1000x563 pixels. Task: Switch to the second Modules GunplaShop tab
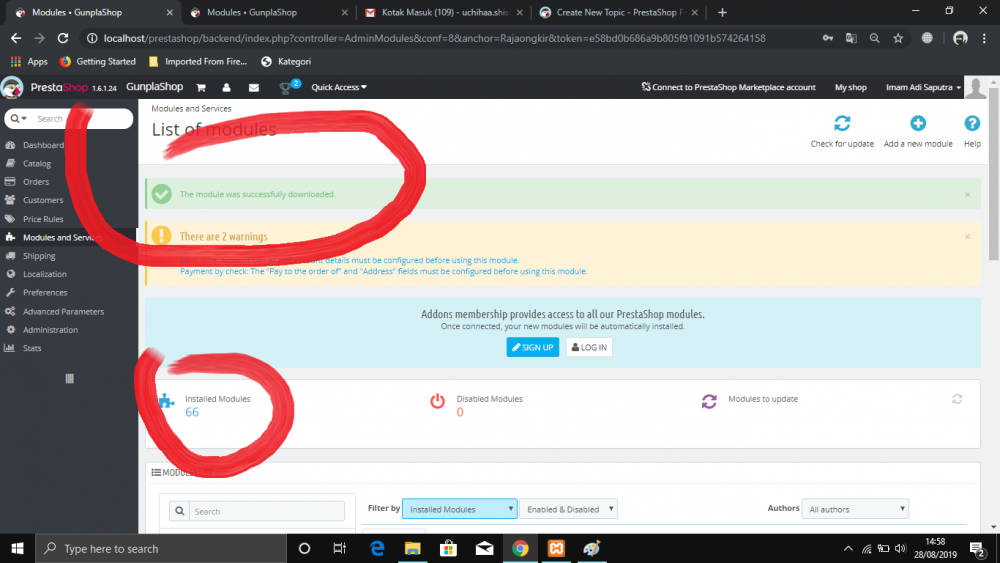click(x=268, y=12)
